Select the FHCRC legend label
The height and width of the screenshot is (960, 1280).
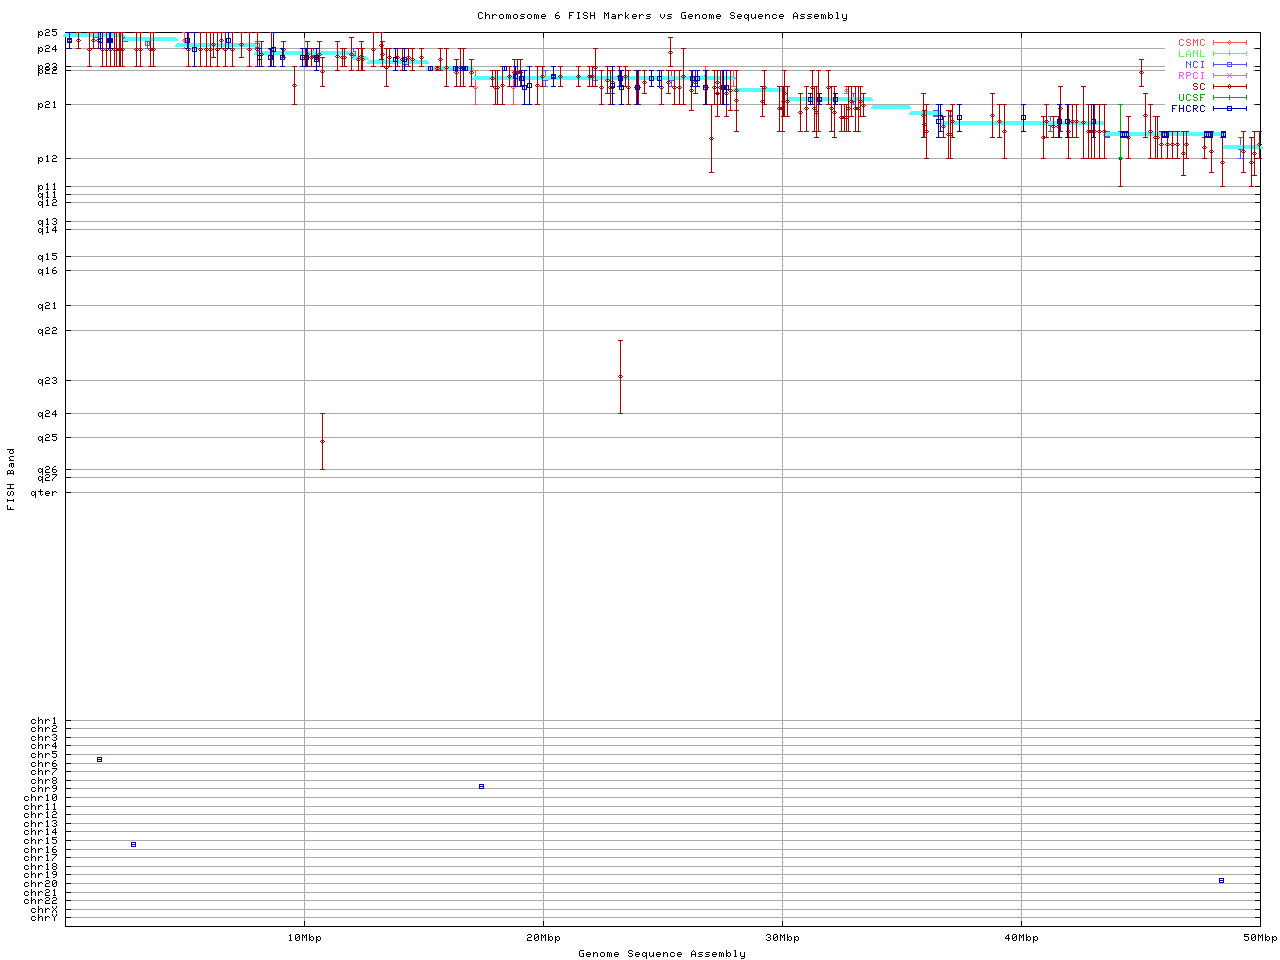[1188, 108]
